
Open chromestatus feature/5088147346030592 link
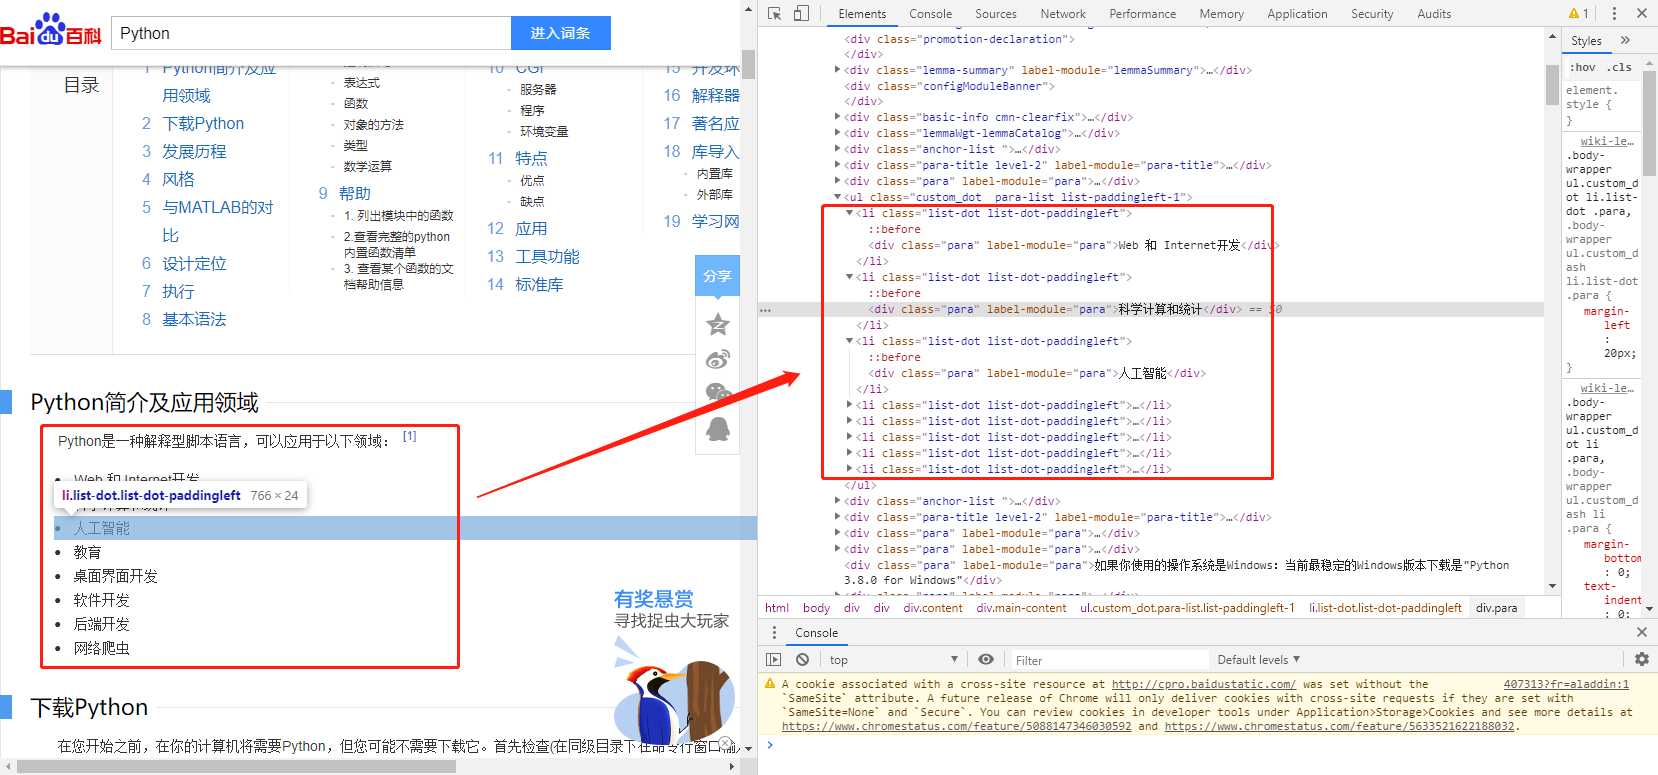click(x=957, y=726)
